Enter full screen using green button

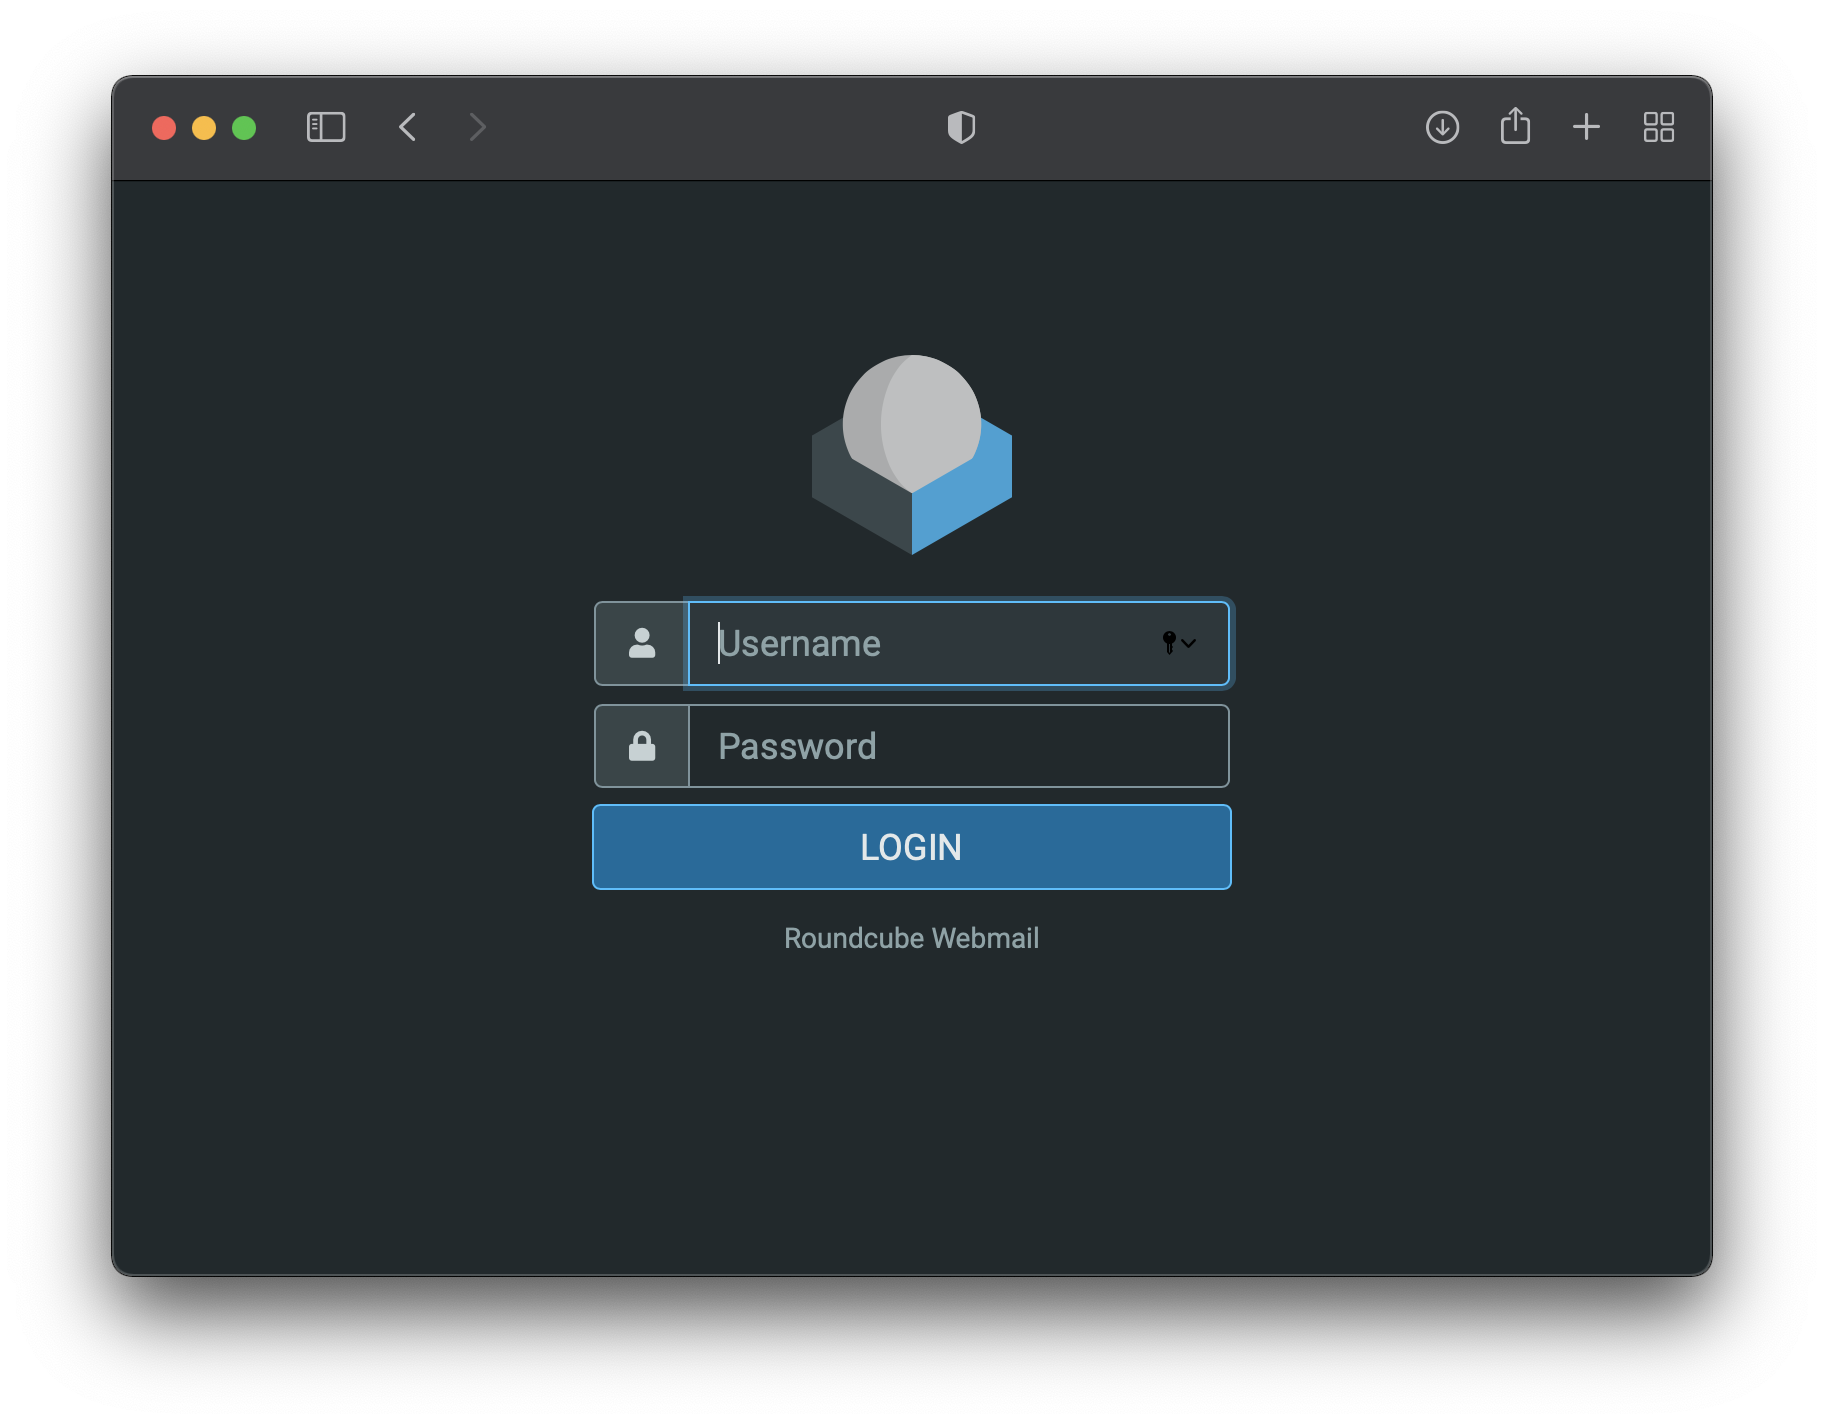click(244, 128)
